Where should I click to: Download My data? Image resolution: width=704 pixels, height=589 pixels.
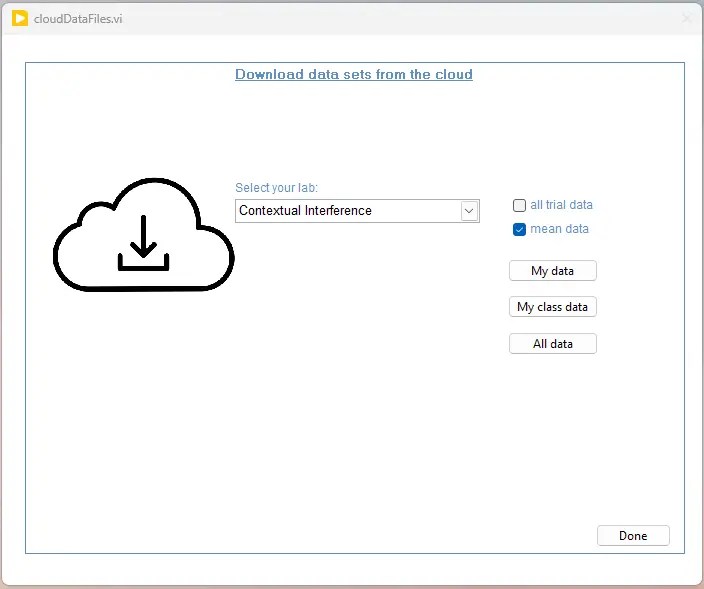tap(553, 271)
